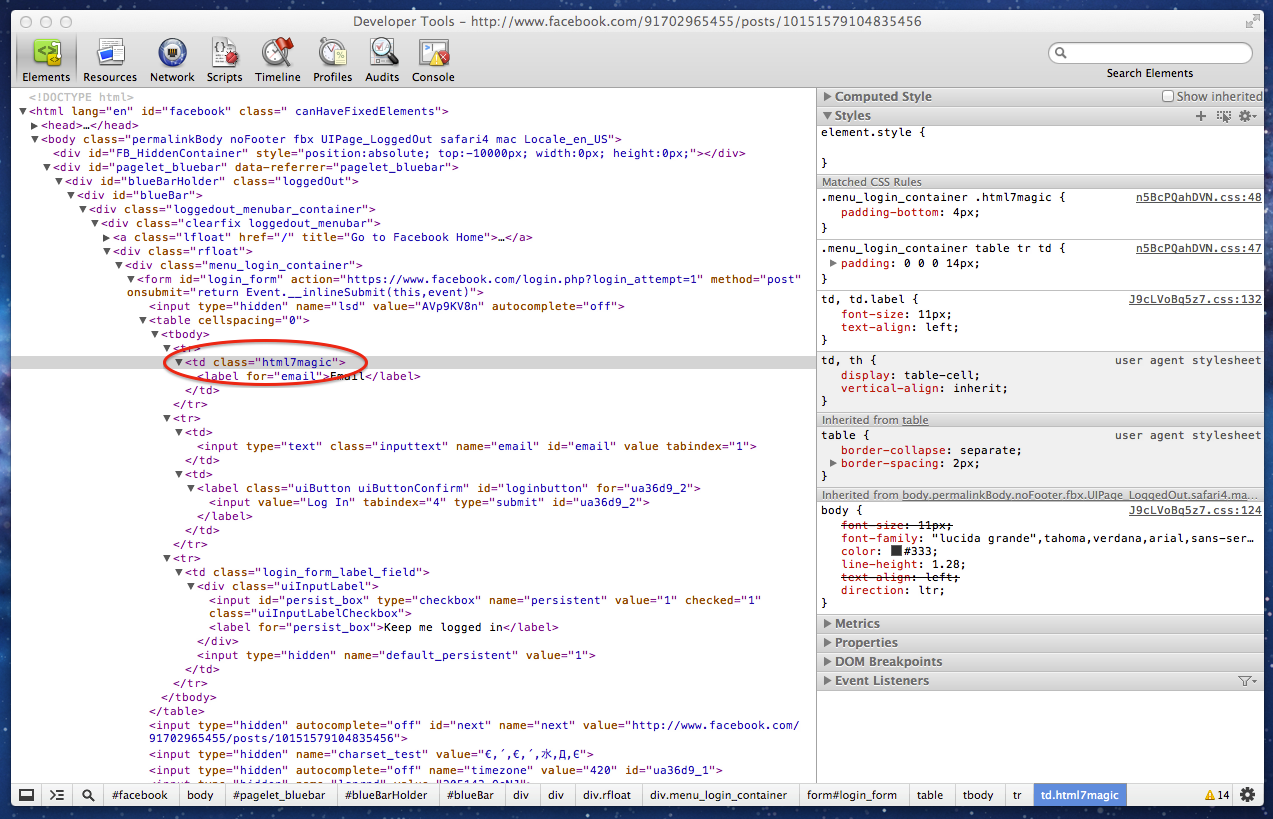This screenshot has height=819, width=1273.
Task: Select the charset_test input node
Action: [x=372, y=755]
